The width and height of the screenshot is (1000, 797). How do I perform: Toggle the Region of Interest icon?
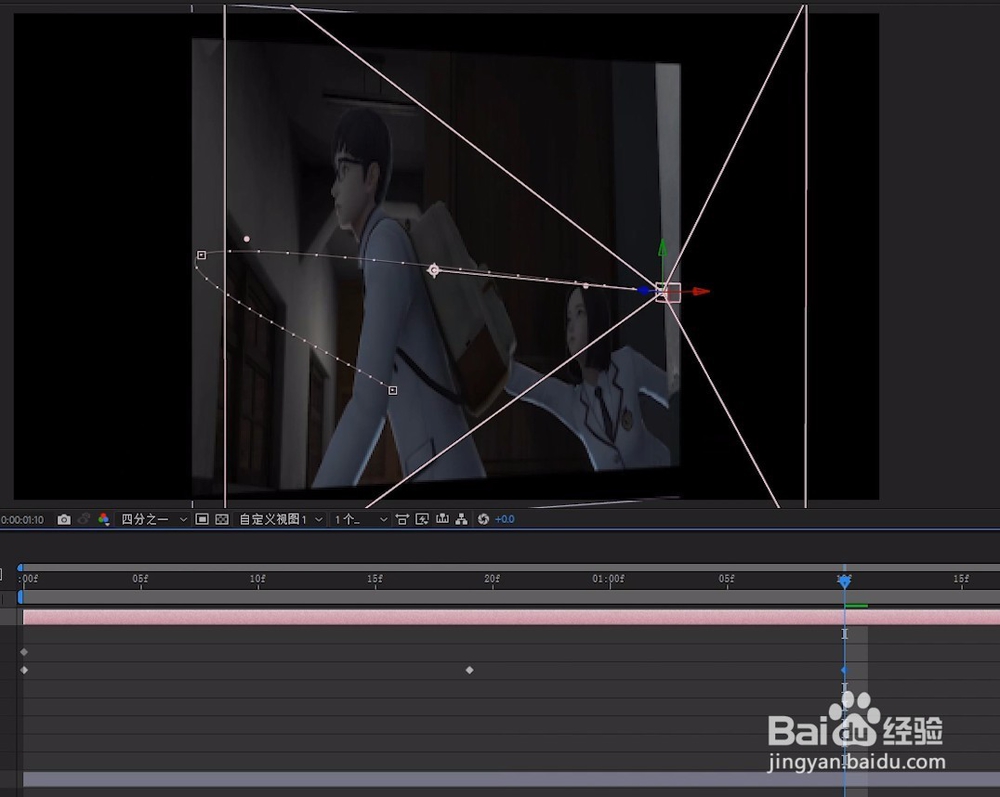click(x=202, y=520)
